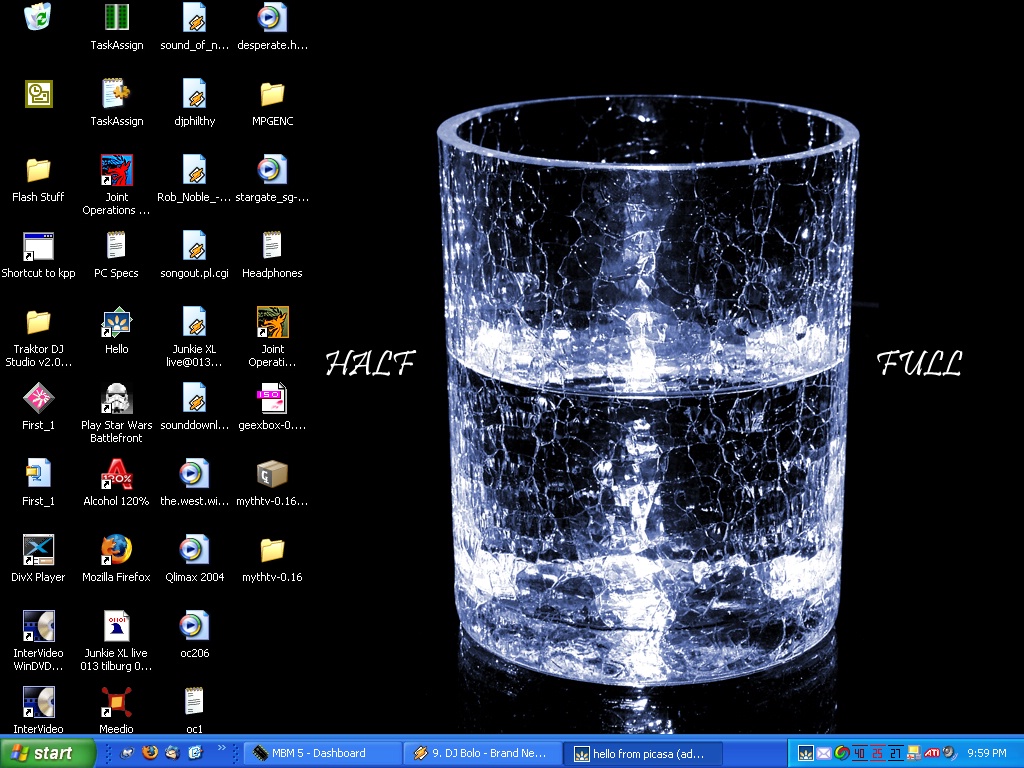The width and height of the screenshot is (1024, 768).
Task: Click the 9:59 PM taskbar clock
Action: pos(987,753)
